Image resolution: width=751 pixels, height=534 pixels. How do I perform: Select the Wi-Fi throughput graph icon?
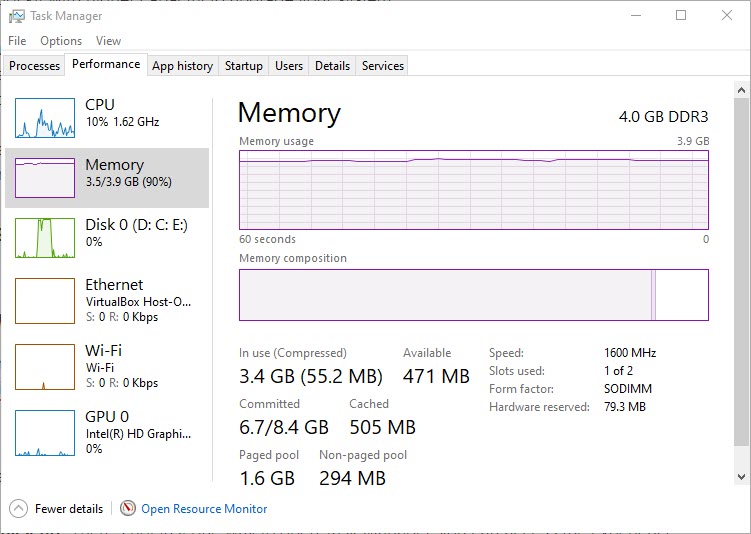click(45, 367)
